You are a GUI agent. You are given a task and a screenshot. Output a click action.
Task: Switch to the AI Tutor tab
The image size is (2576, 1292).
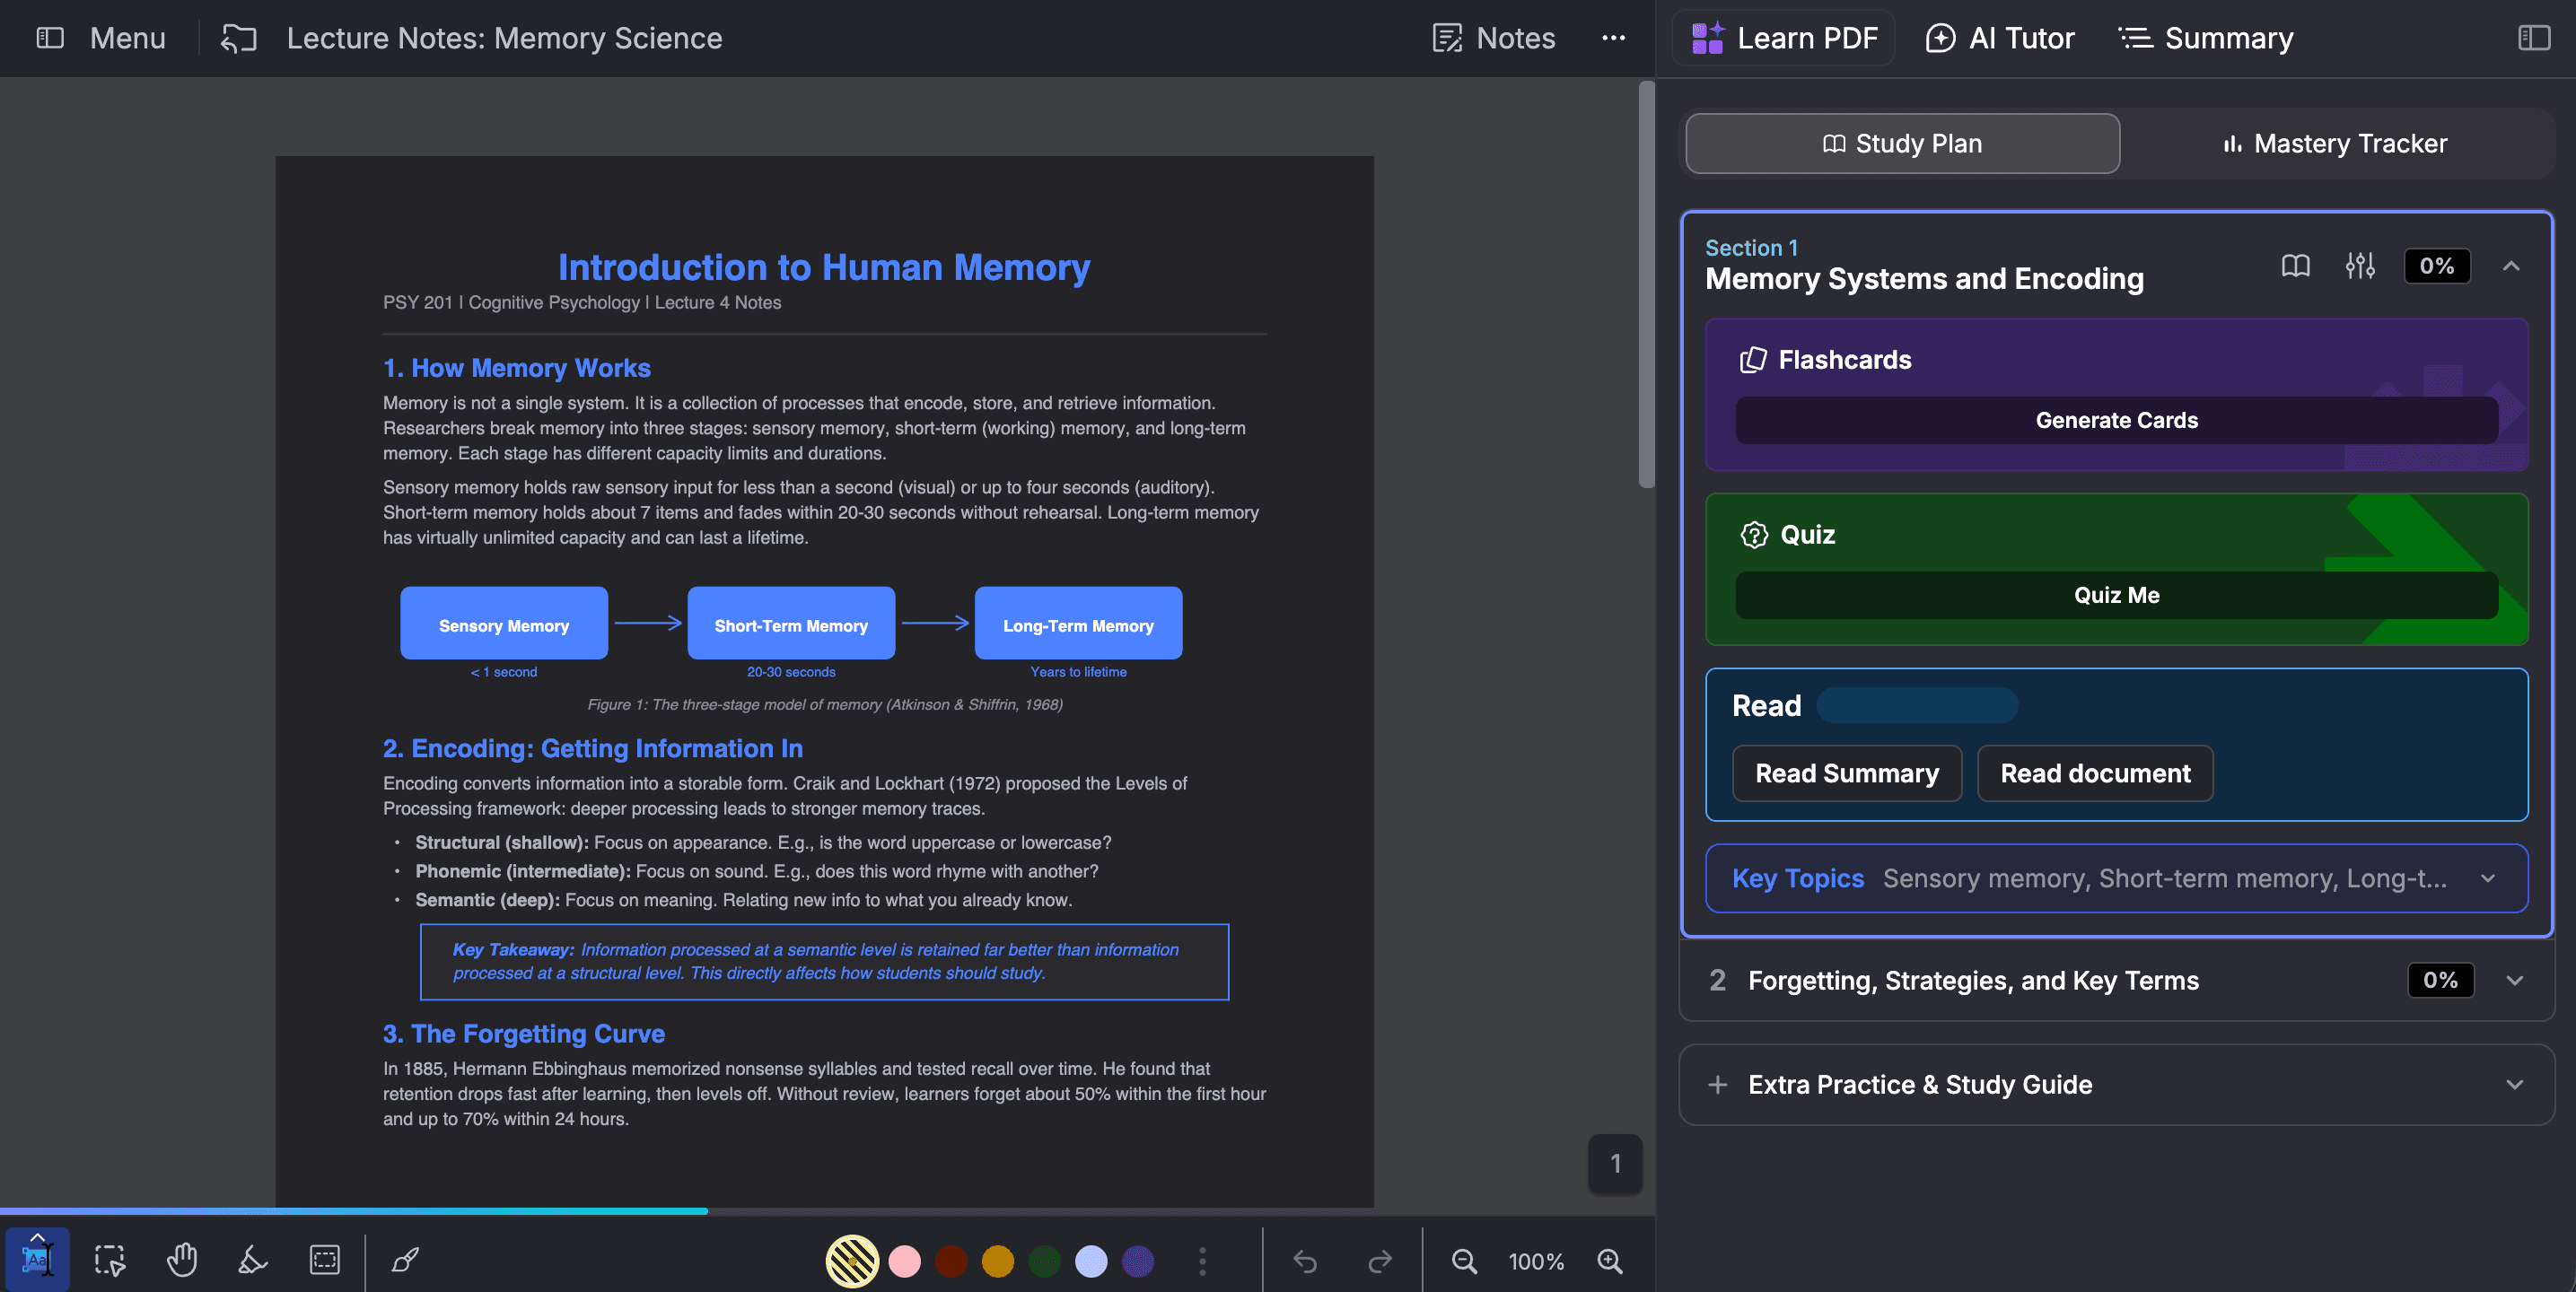tap(2000, 38)
